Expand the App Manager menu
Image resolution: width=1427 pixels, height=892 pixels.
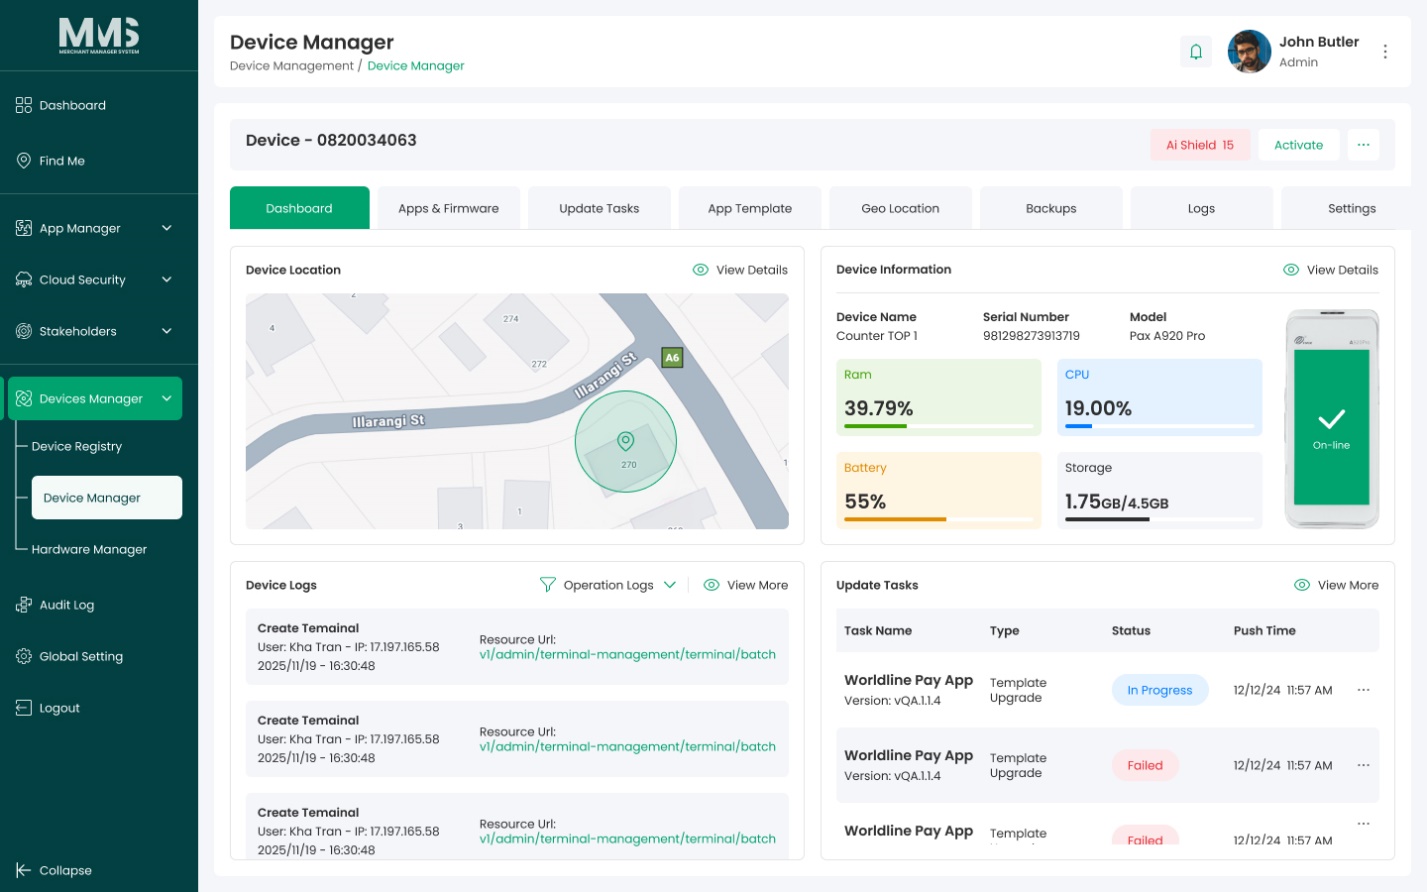(94, 228)
